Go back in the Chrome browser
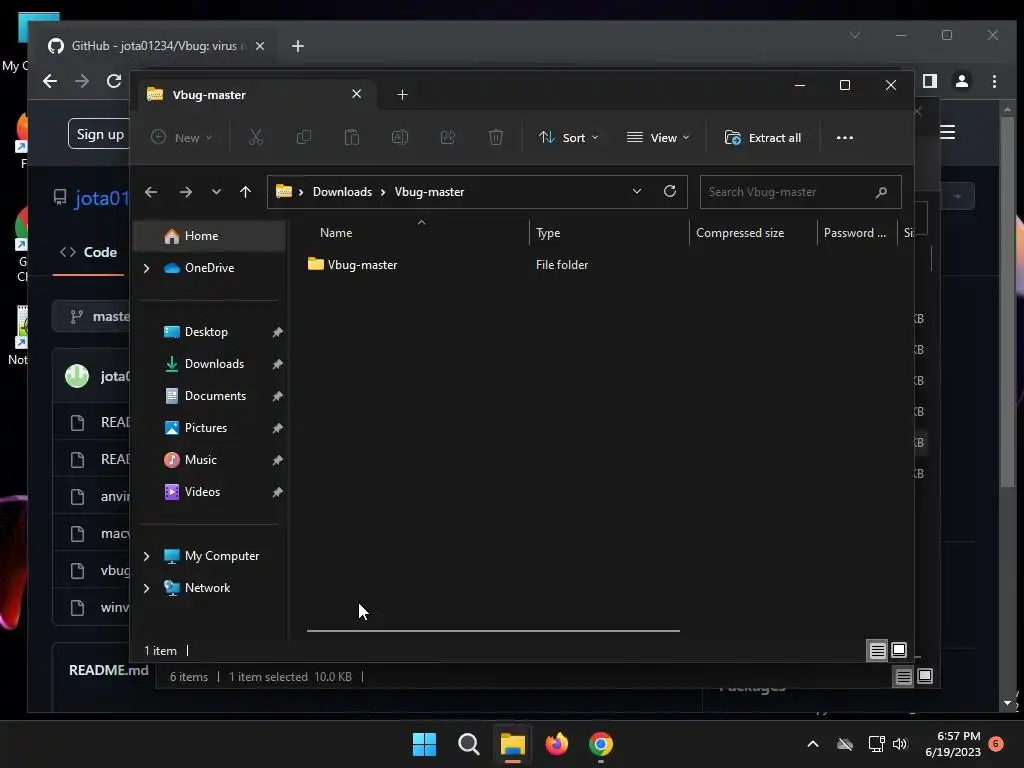 (x=50, y=81)
